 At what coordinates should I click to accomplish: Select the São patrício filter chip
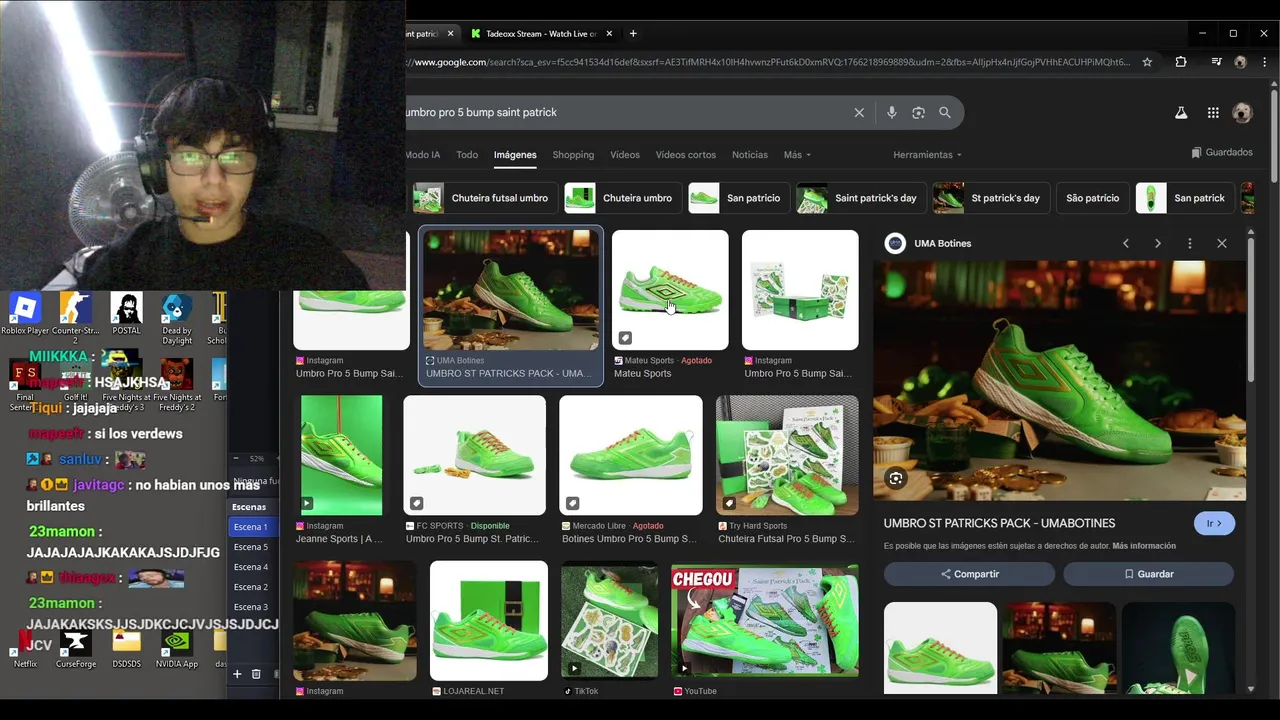click(1092, 198)
